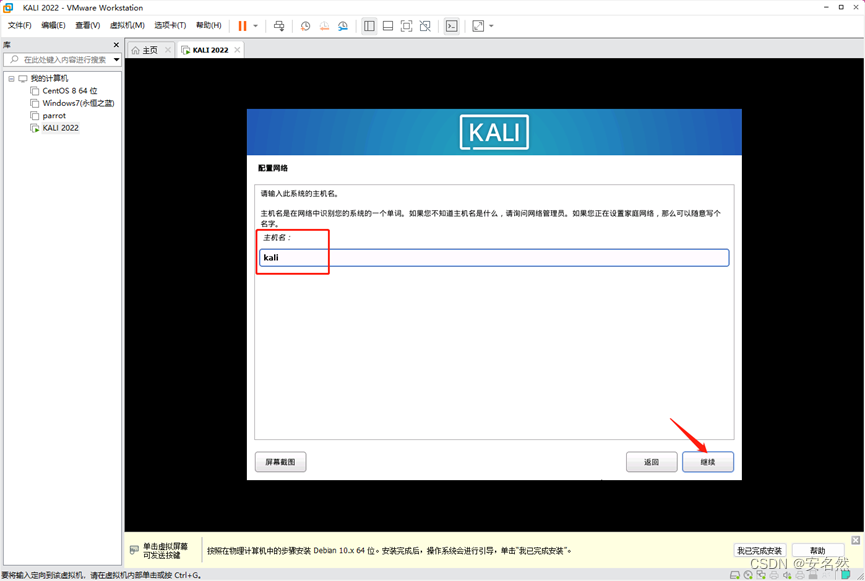Click the sound card status icon
The image size is (865, 581).
(787, 575)
